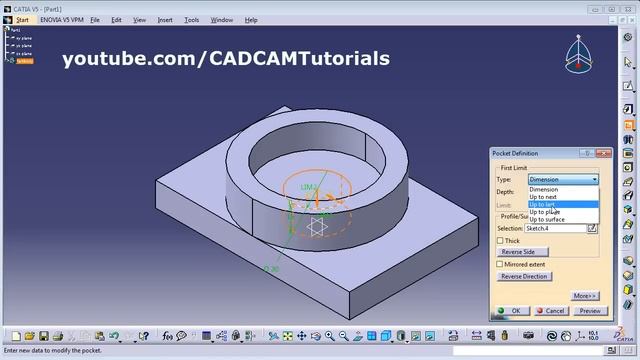
Task: Activate the Rotate view tool
Action: click(316, 336)
